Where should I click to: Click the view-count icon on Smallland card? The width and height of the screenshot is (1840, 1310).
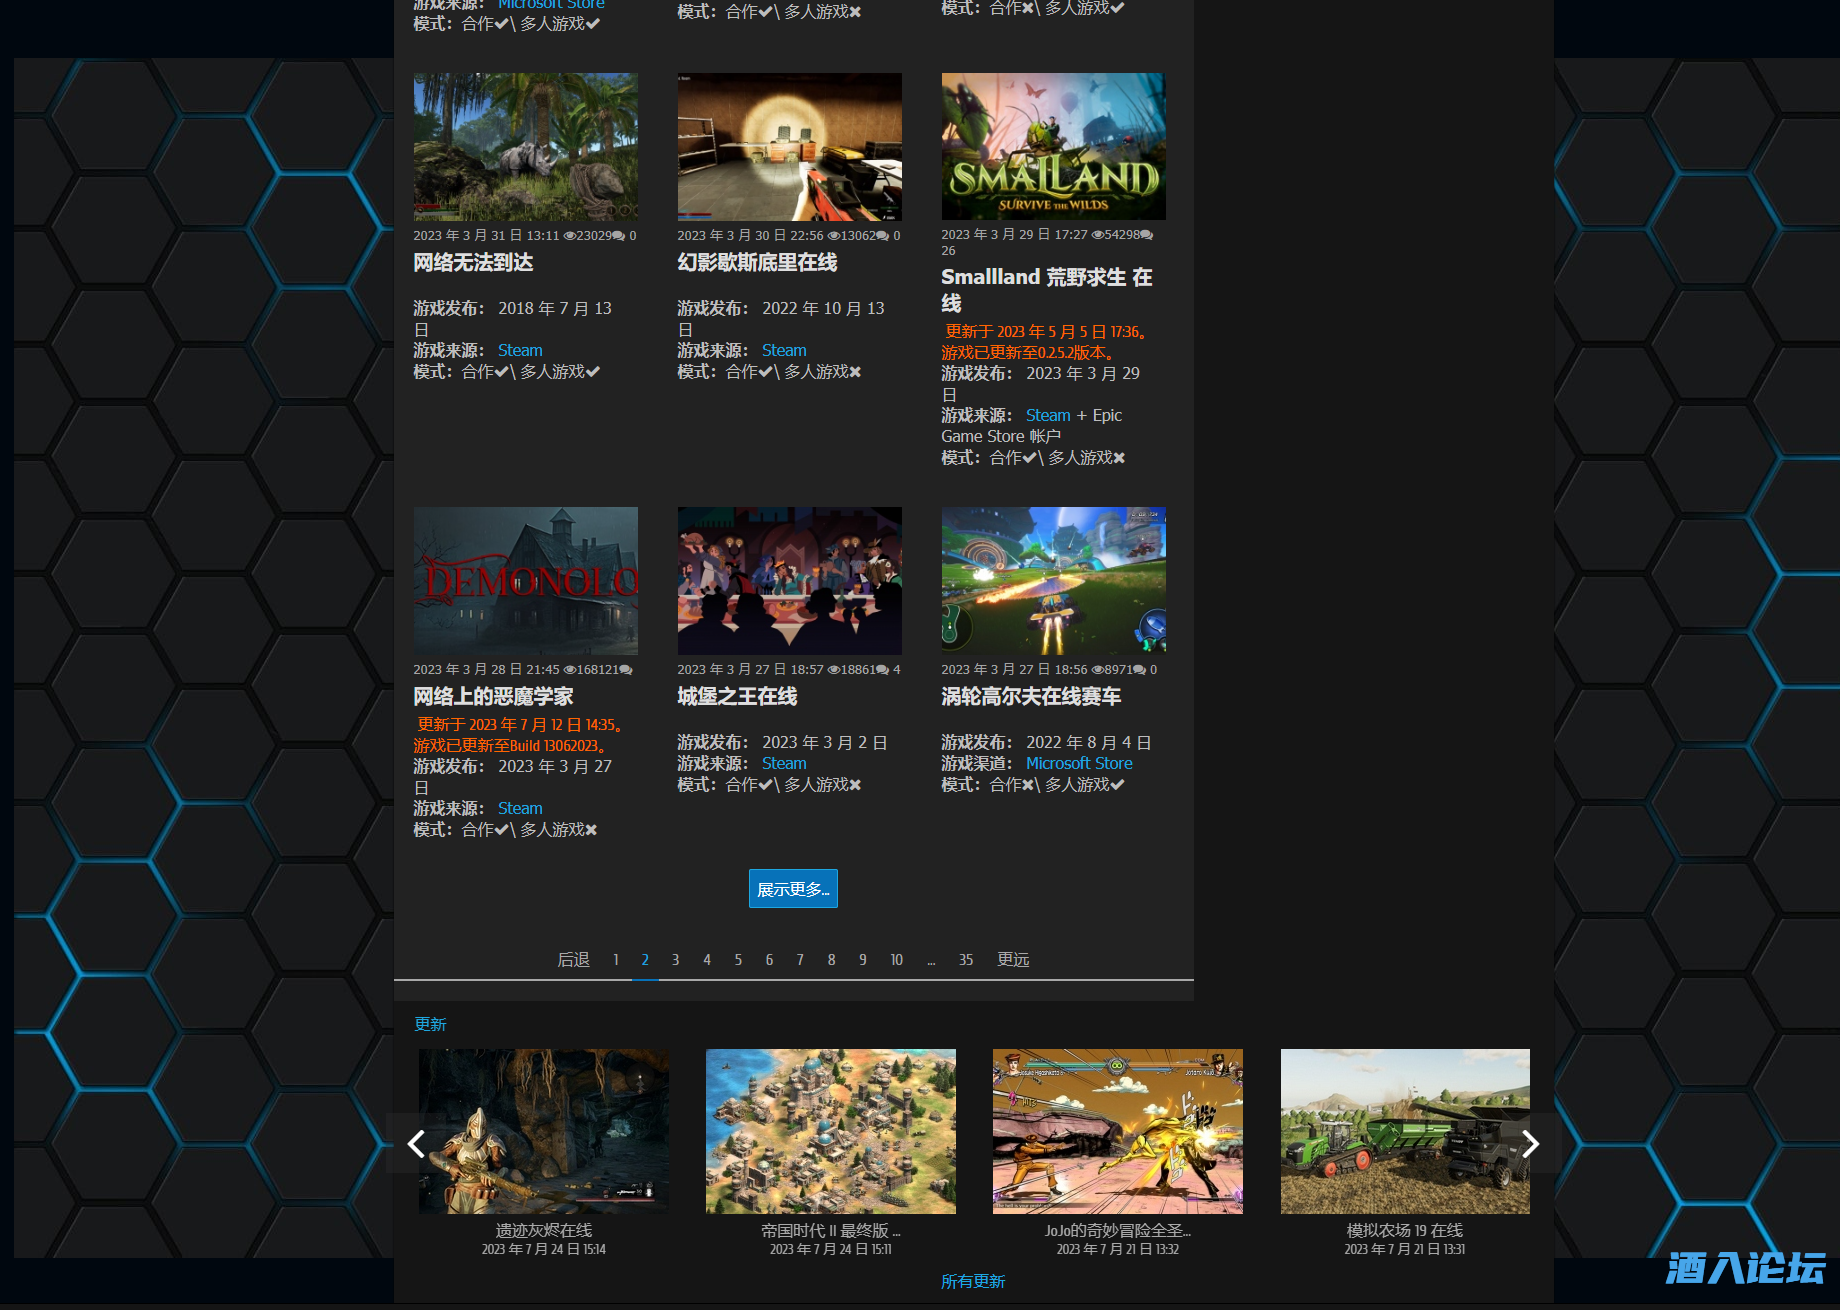[1096, 234]
